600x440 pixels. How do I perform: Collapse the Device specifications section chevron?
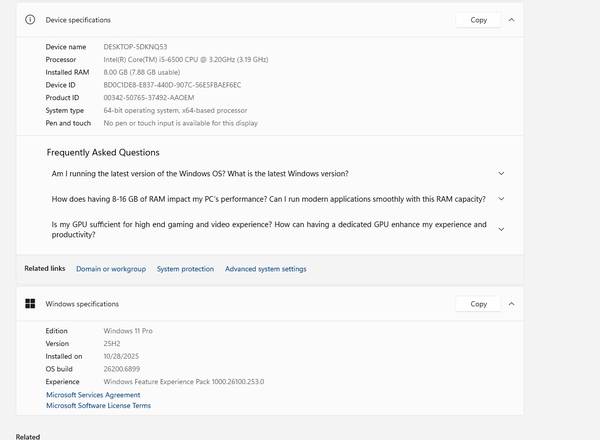(x=511, y=20)
